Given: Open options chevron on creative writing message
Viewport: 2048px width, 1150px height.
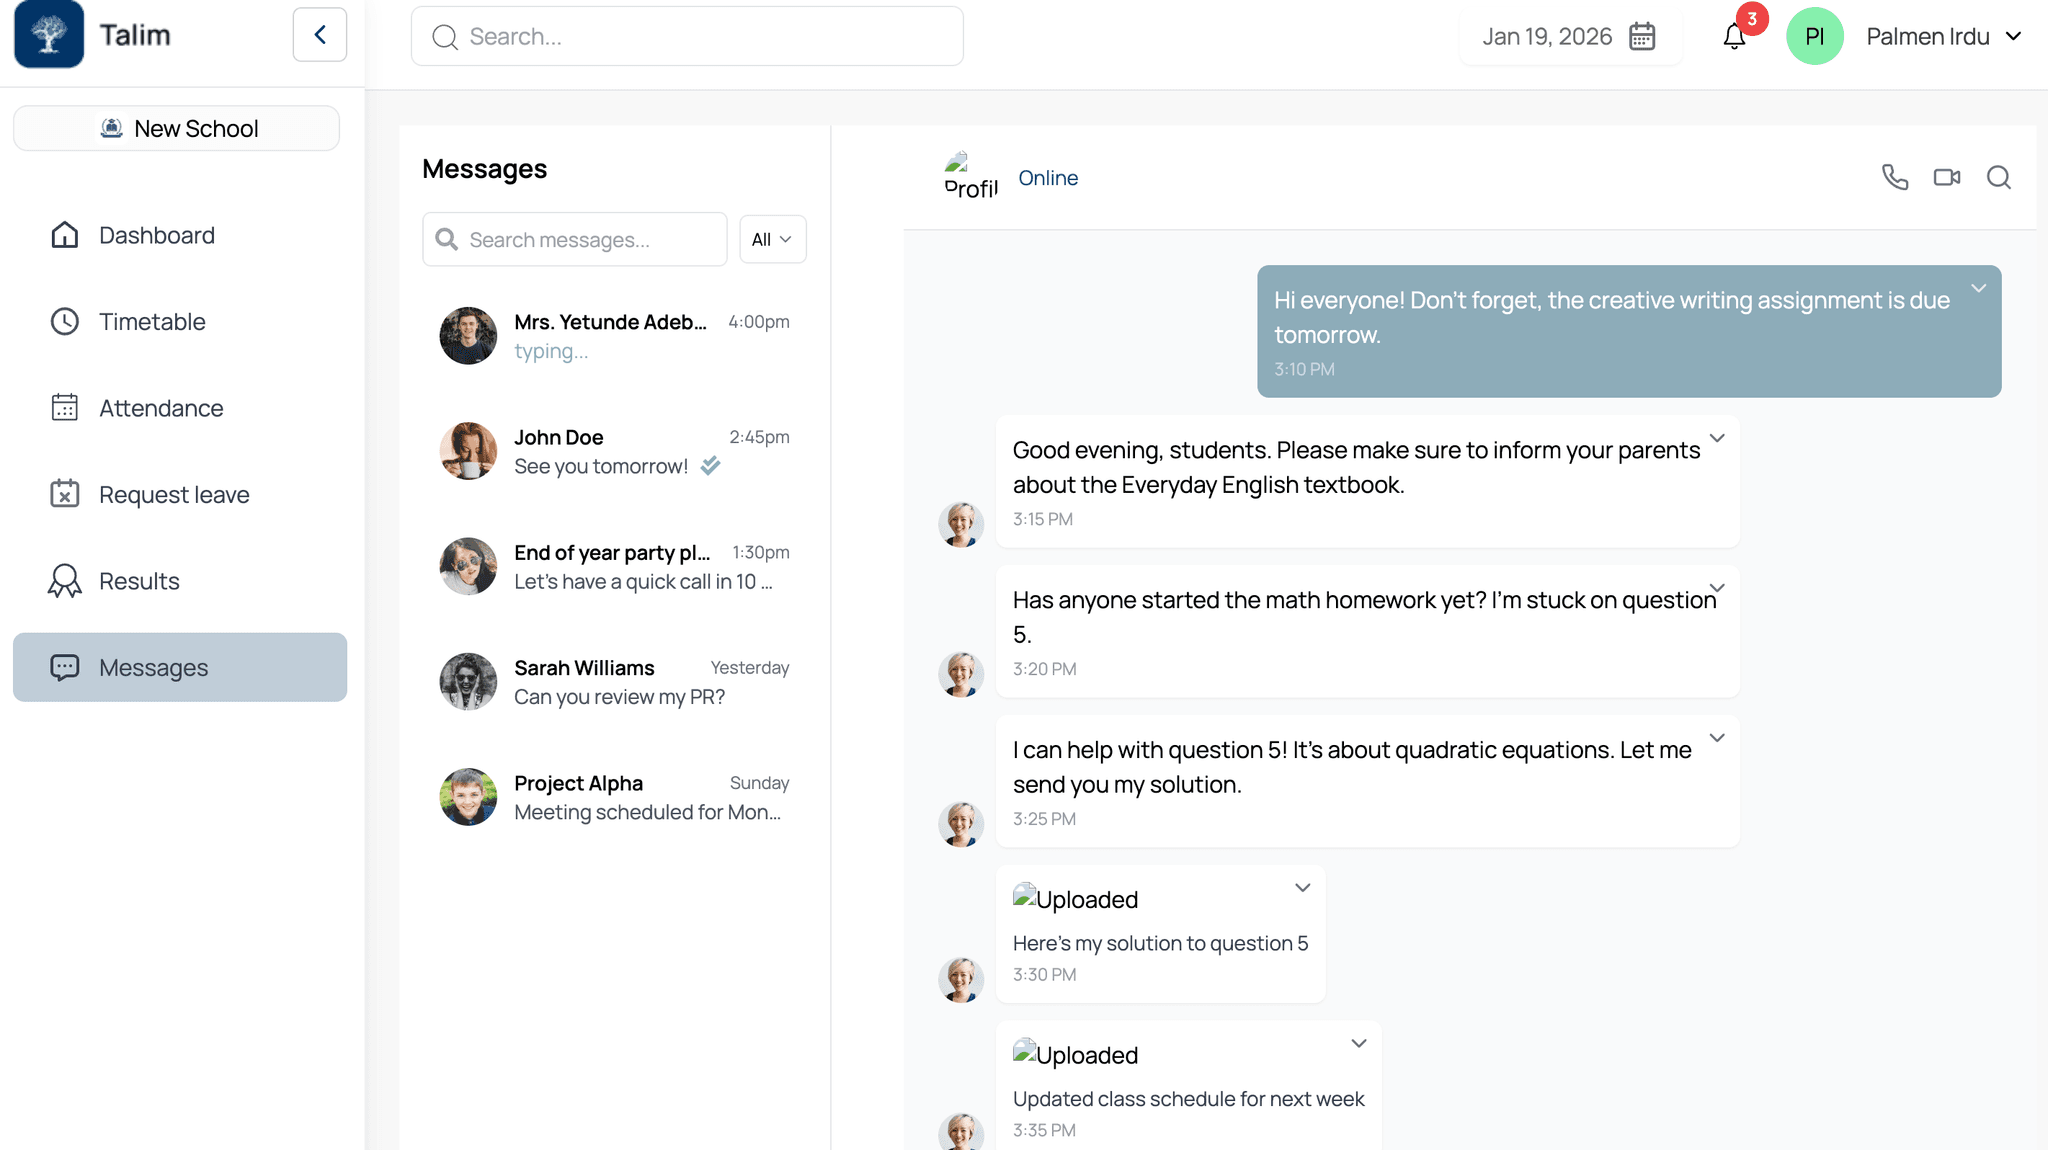Looking at the screenshot, I should point(1978,288).
